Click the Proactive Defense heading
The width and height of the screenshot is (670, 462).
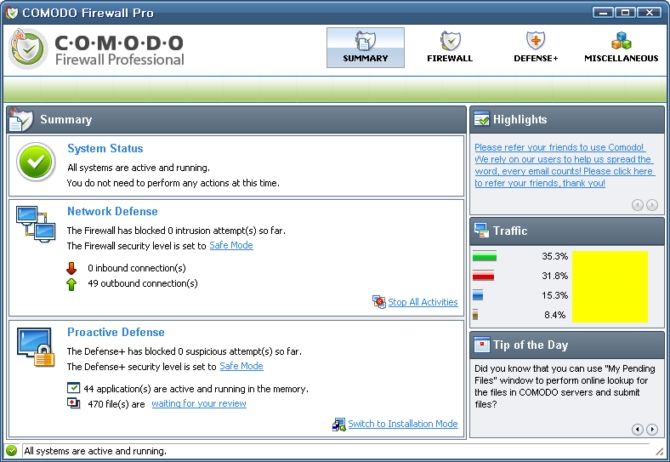coord(116,332)
